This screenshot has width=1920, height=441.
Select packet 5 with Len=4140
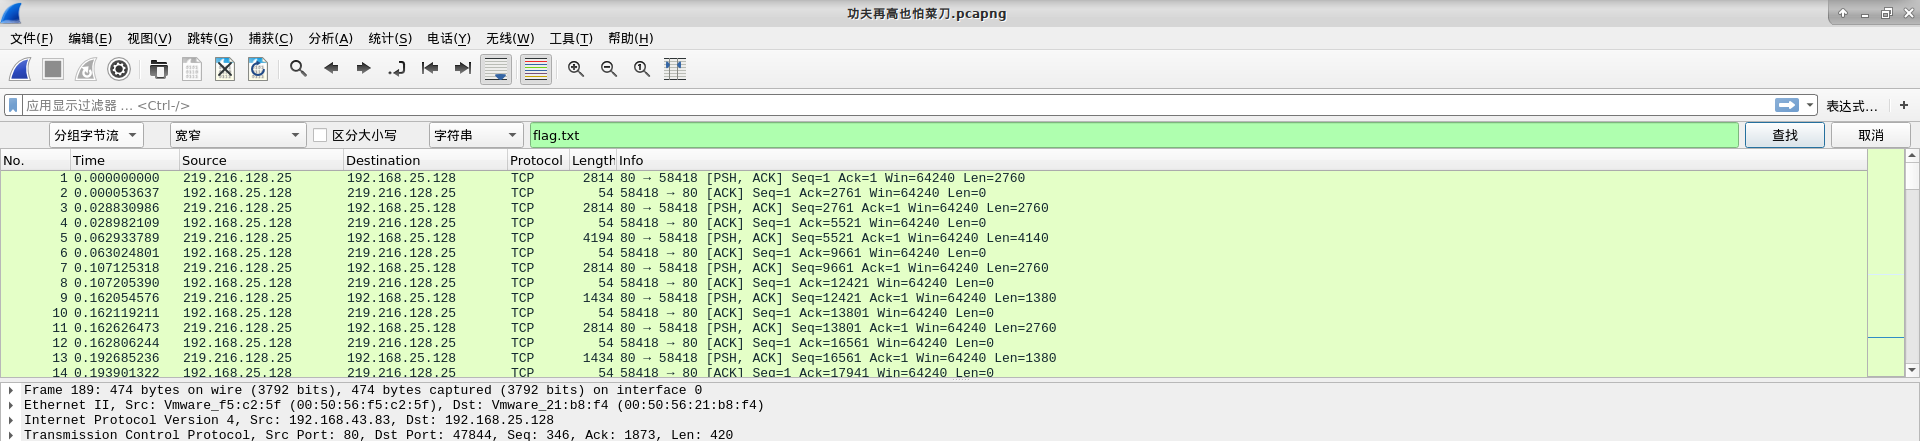(x=933, y=238)
